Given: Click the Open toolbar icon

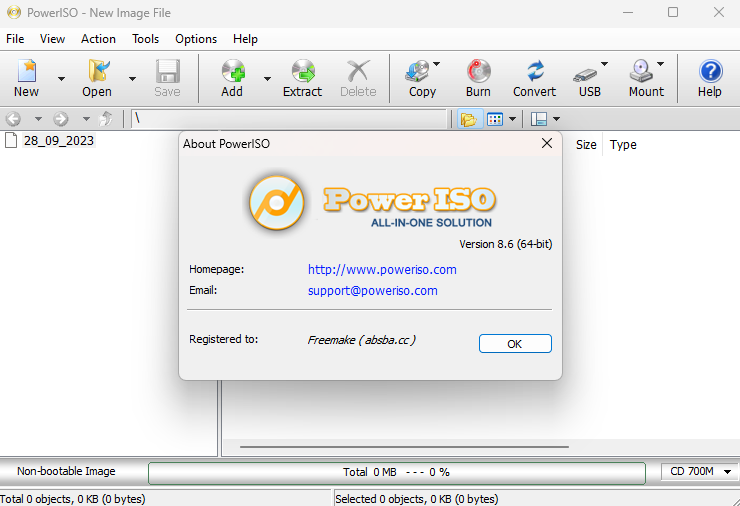Looking at the screenshot, I should pos(98,71).
